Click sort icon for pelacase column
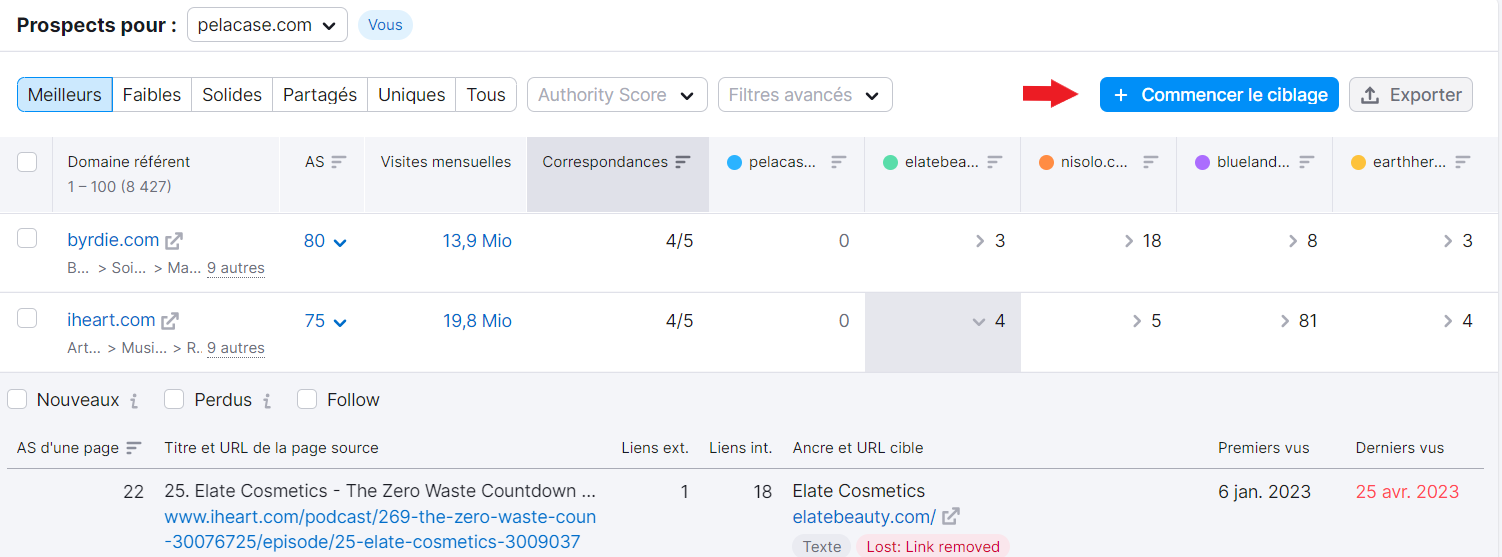The width and height of the screenshot is (1502, 557). (839, 162)
